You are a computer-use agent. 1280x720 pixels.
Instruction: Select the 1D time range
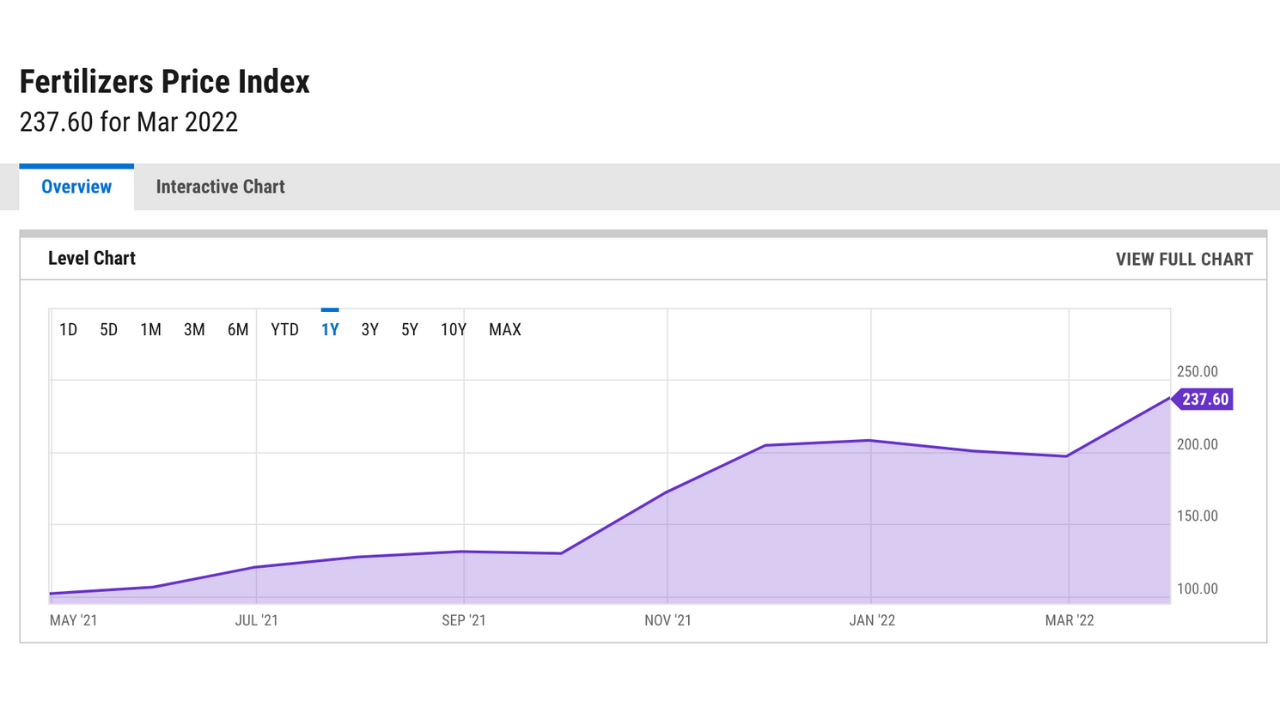[x=68, y=330]
